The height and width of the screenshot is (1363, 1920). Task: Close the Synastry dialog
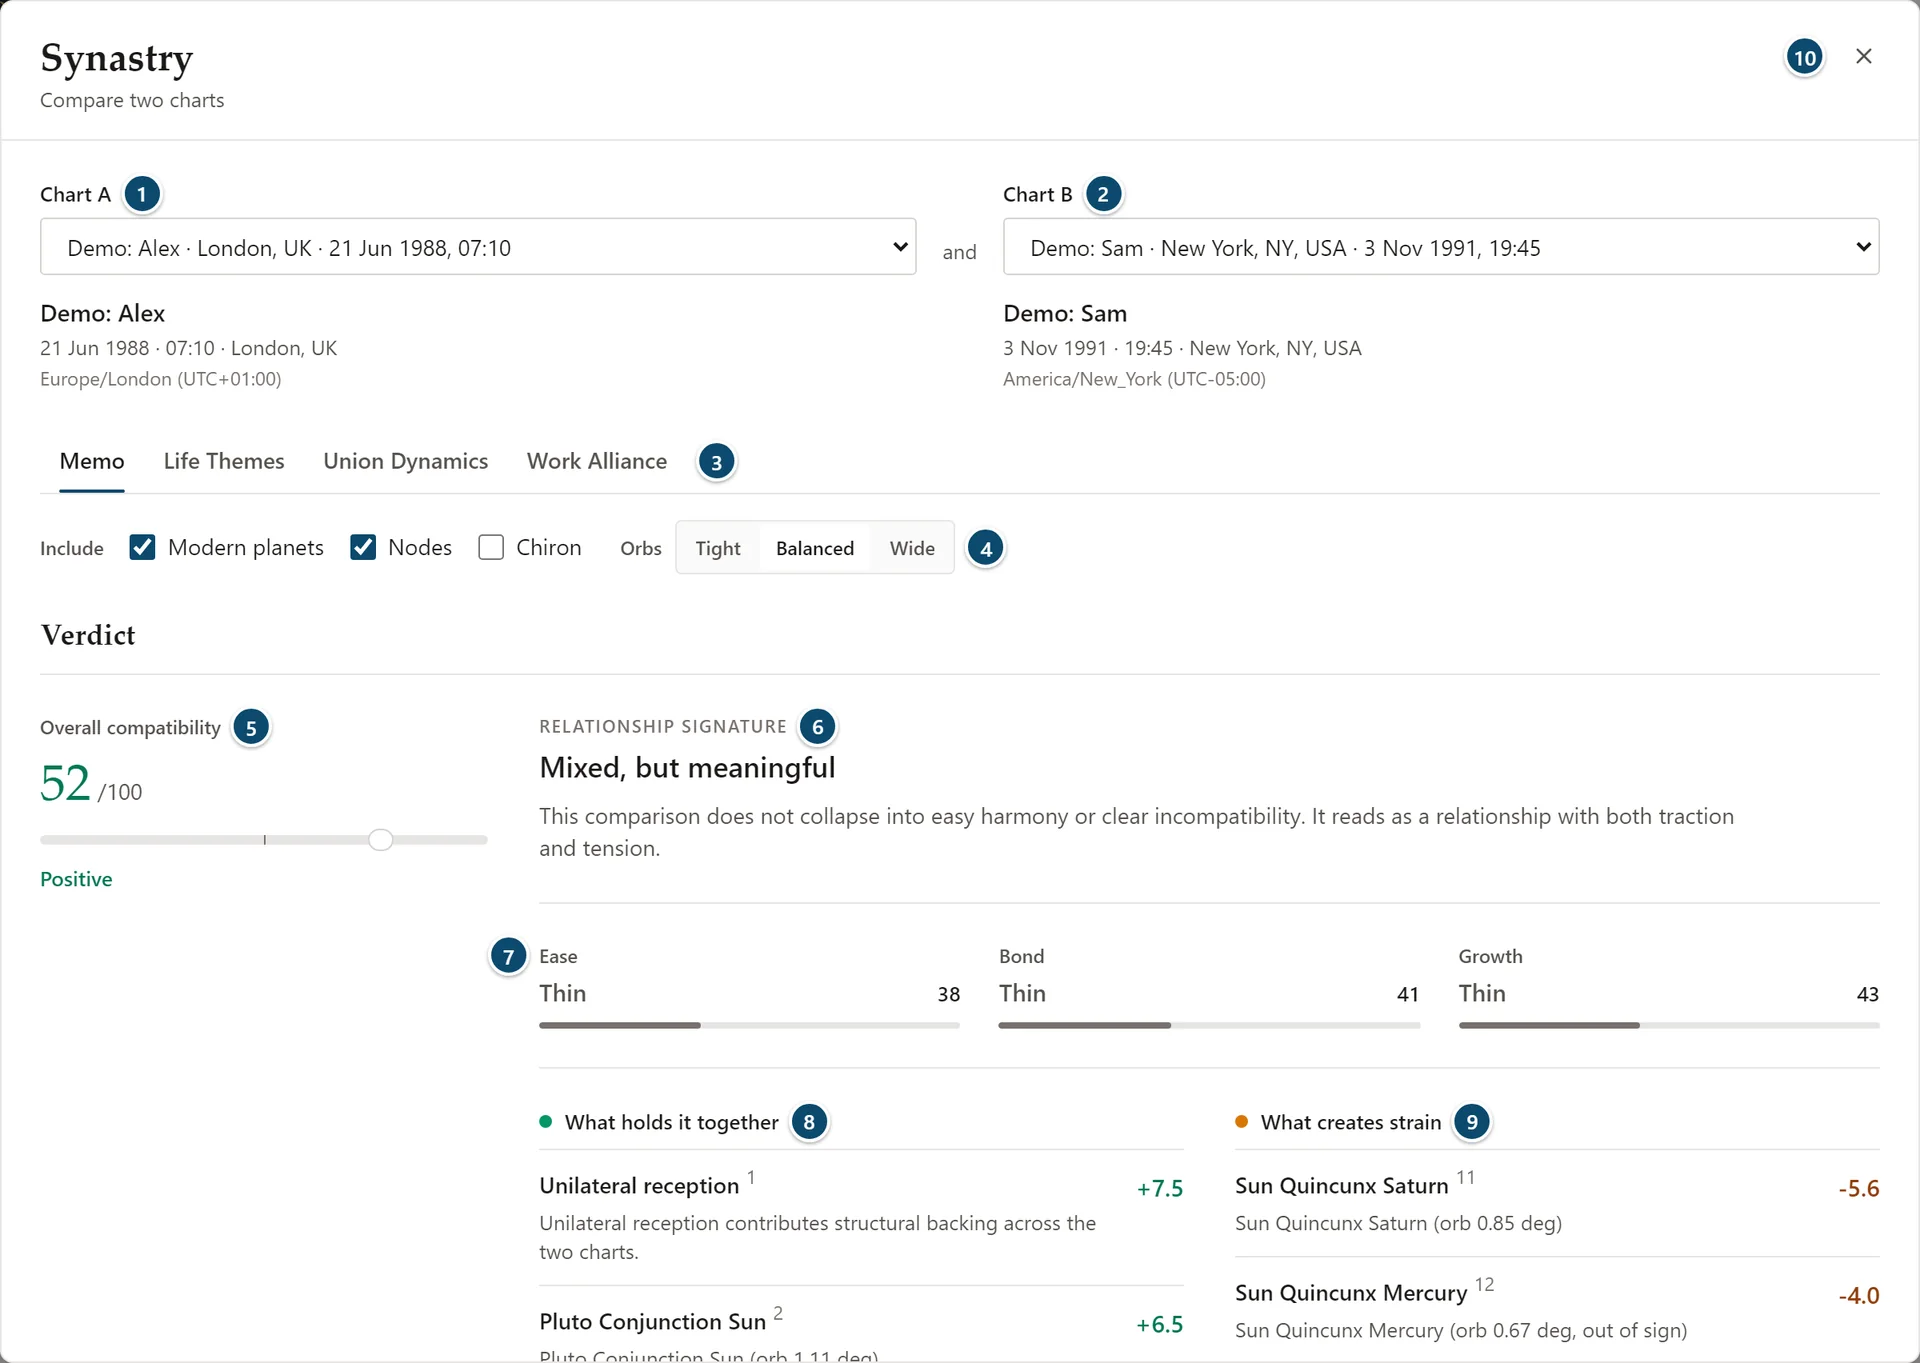tap(1864, 56)
